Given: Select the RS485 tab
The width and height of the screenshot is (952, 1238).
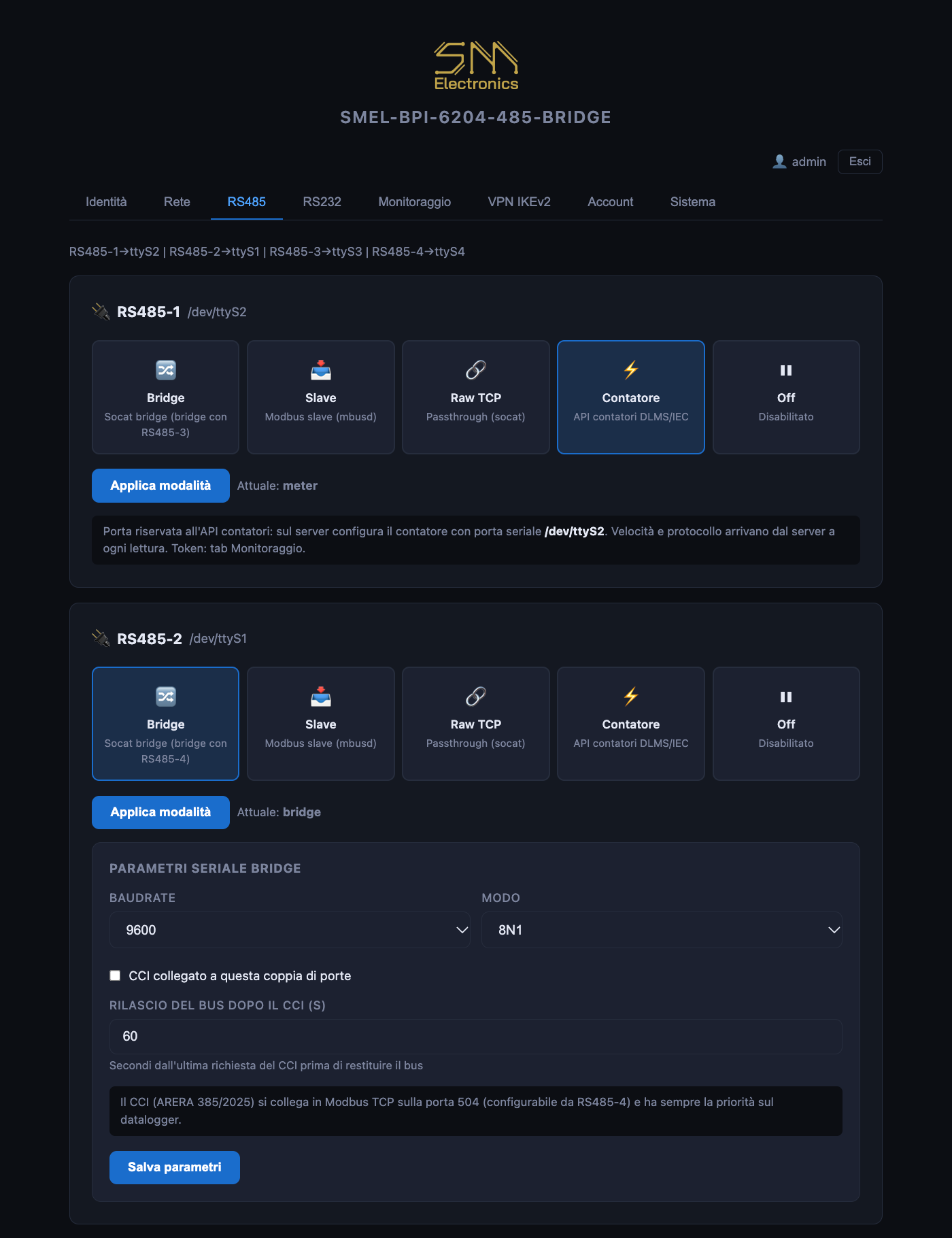Looking at the screenshot, I should [x=246, y=201].
